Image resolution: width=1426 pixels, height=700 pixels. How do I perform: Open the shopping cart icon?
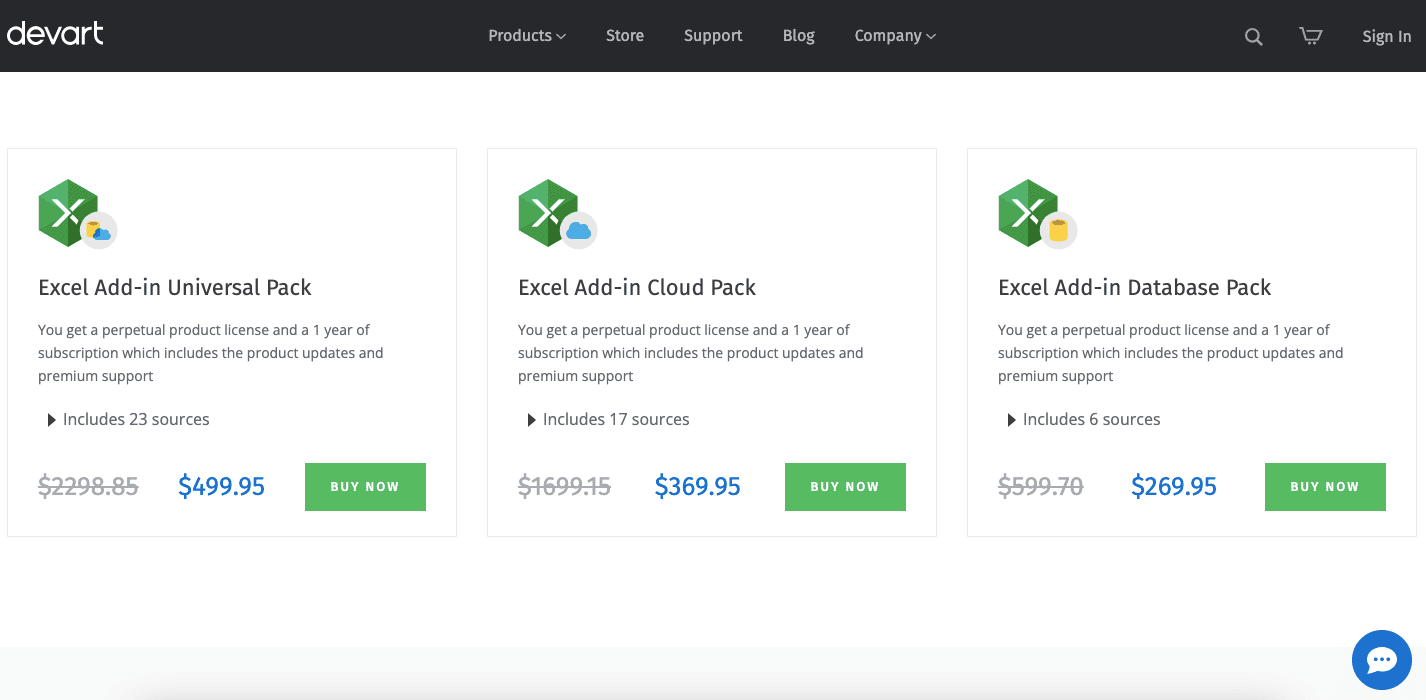pos(1310,36)
